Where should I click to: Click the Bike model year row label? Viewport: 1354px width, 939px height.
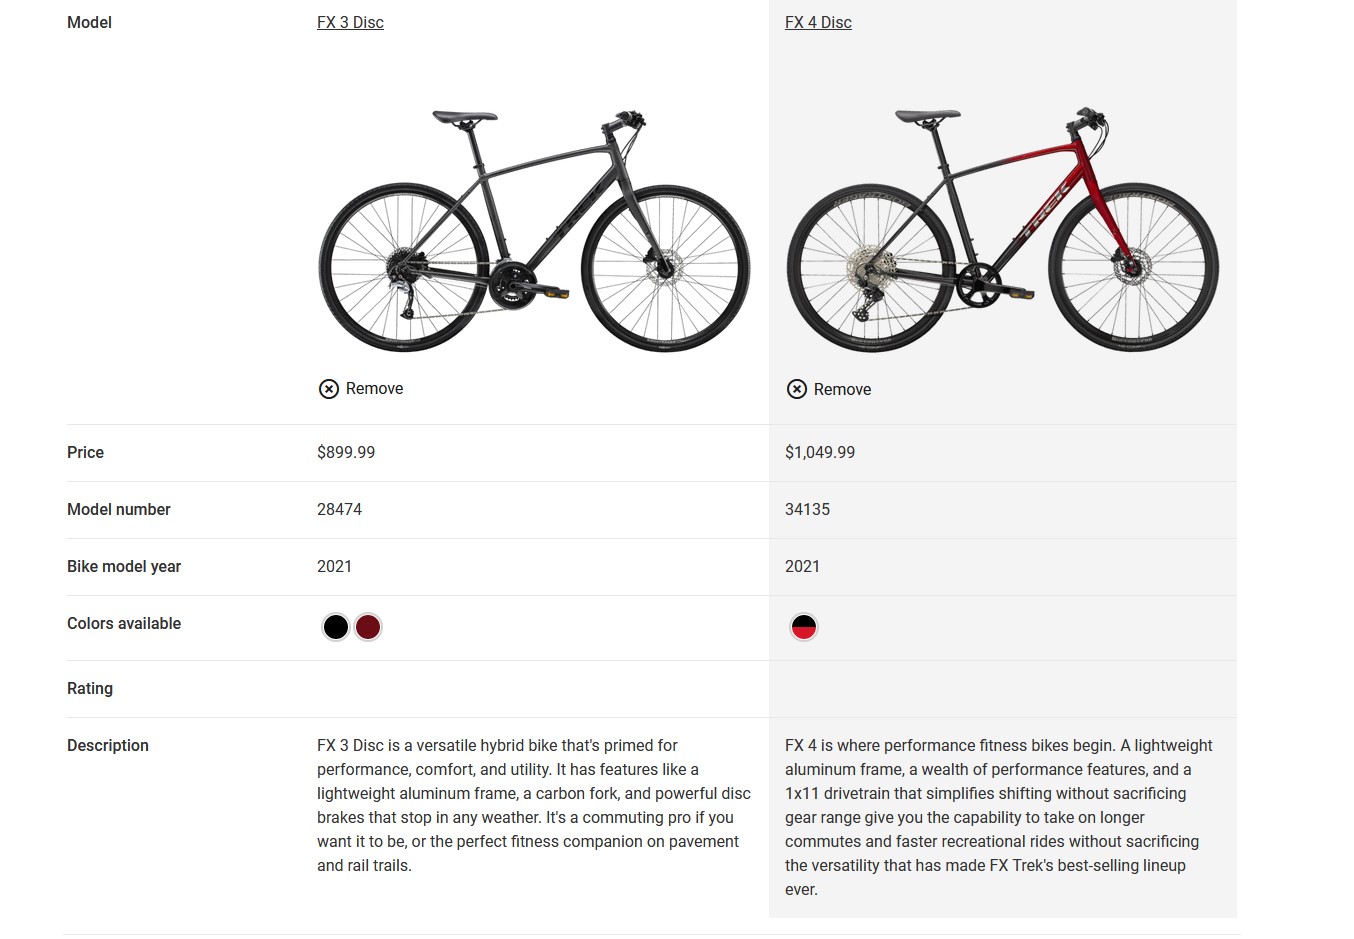124,566
